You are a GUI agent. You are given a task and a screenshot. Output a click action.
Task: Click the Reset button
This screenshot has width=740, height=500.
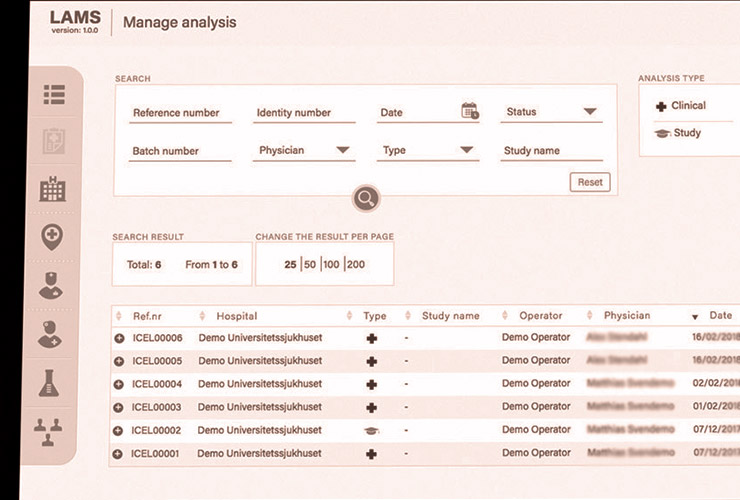tap(590, 182)
